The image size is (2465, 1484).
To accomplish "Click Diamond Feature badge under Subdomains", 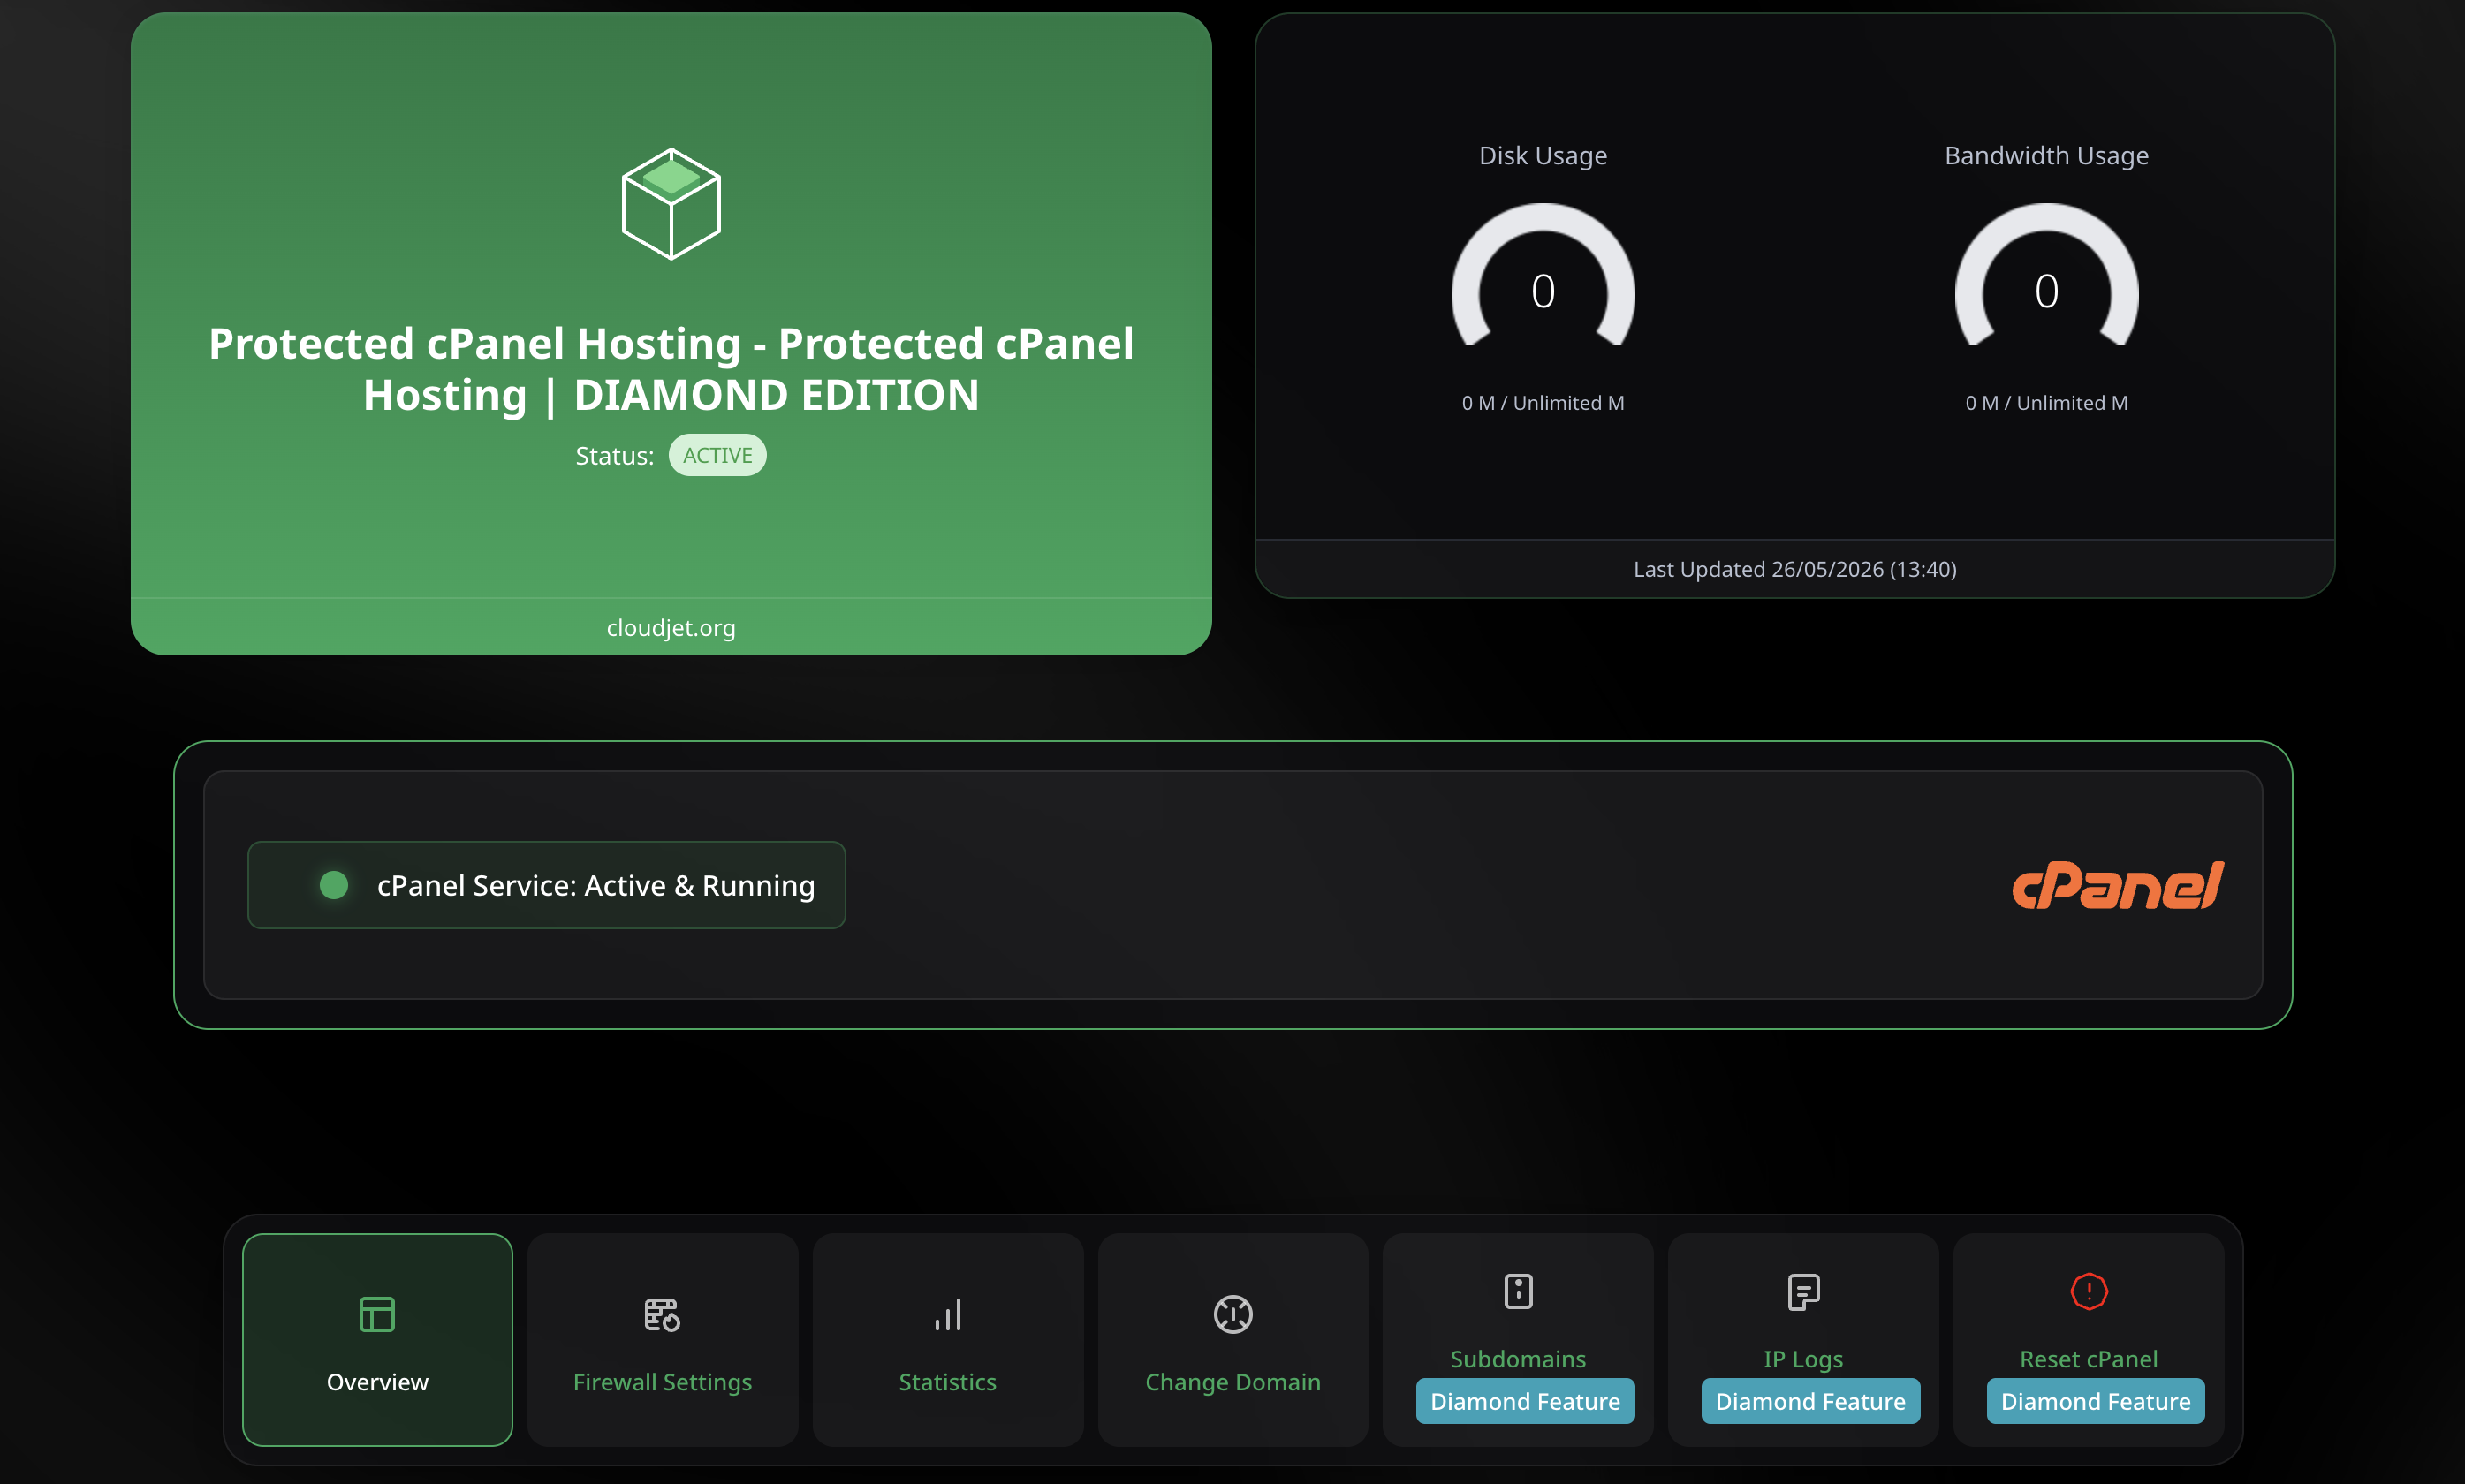I will (1525, 1401).
